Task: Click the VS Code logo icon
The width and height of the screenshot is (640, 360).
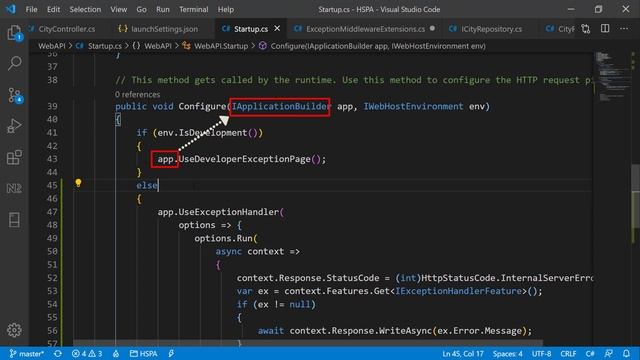Action: point(11,9)
